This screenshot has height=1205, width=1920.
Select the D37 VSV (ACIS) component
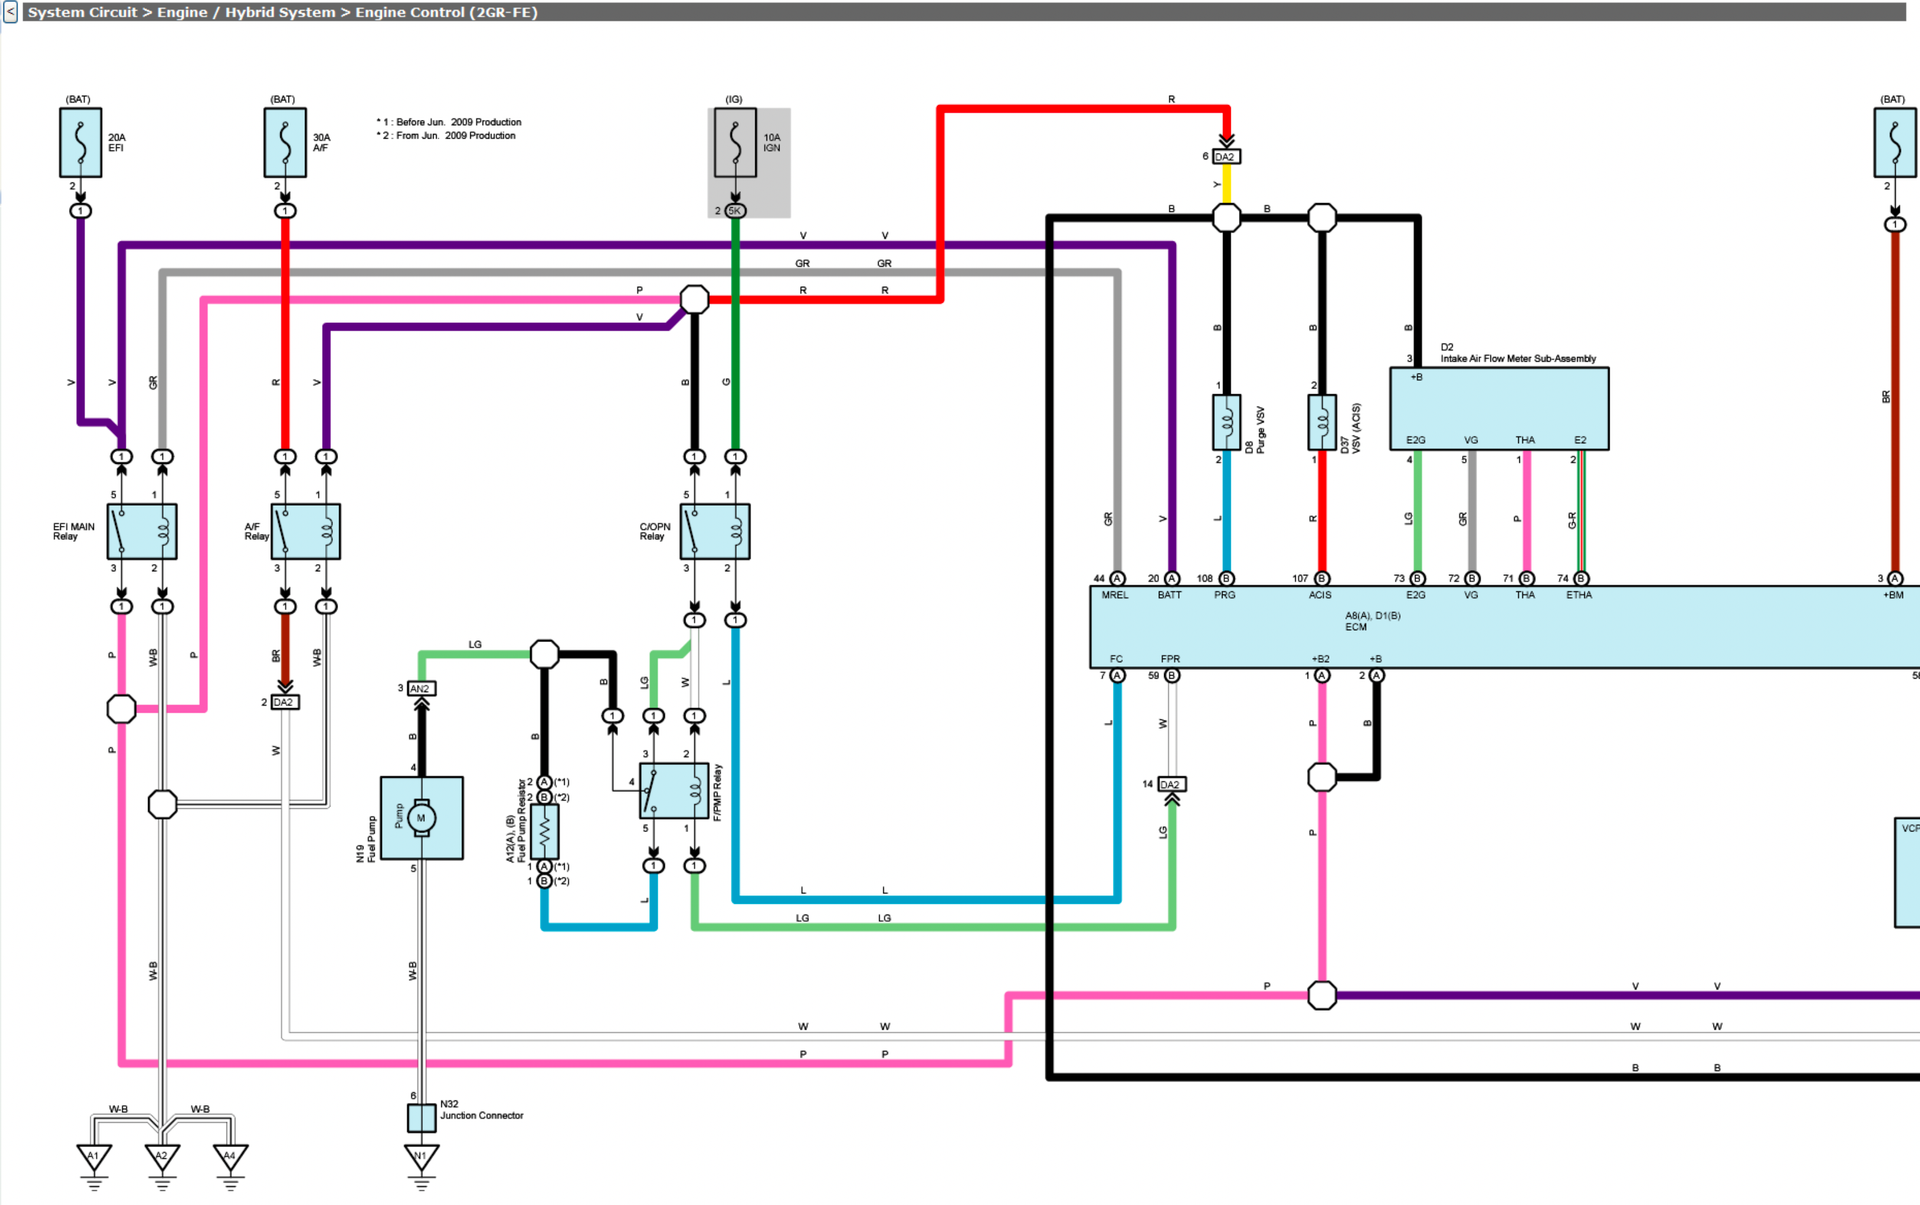[1321, 423]
